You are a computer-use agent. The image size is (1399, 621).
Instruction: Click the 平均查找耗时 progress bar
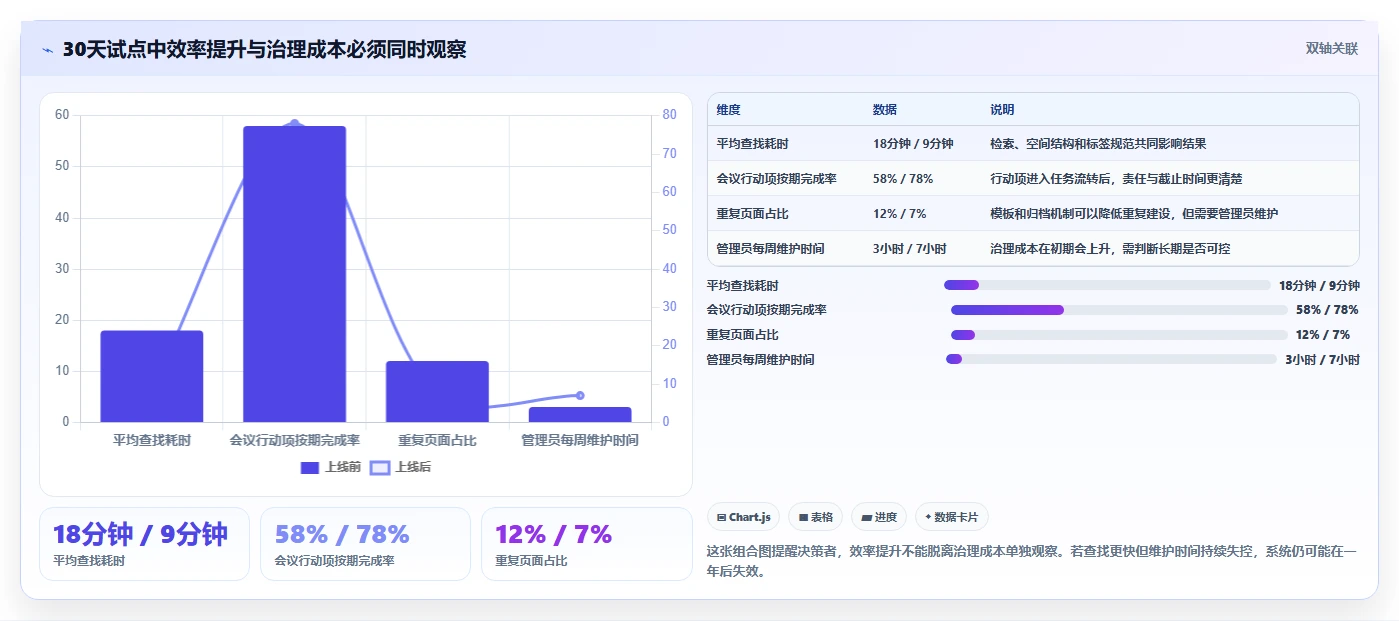click(x=1107, y=285)
